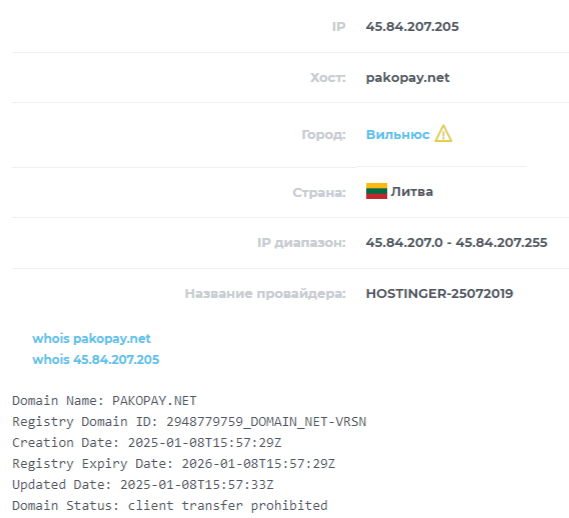This screenshot has width=569, height=518.
Task: Click the IP address value 45.84.207.205
Action: pyautogui.click(x=412, y=26)
